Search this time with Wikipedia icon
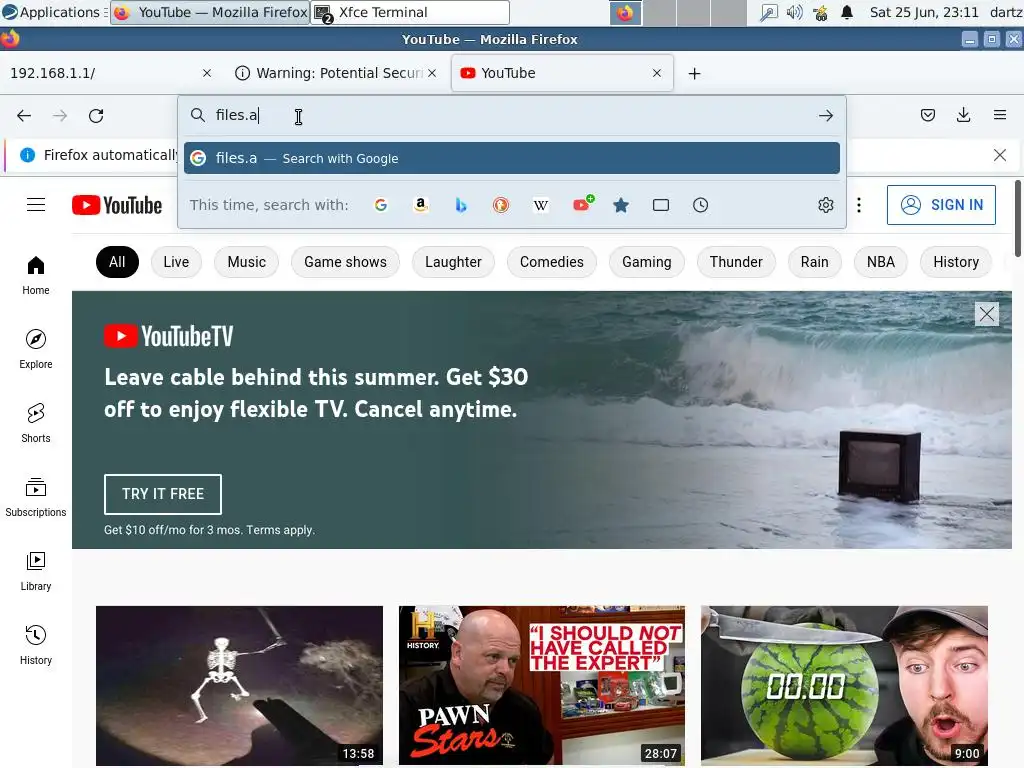Image resolution: width=1024 pixels, height=768 pixels. [541, 205]
